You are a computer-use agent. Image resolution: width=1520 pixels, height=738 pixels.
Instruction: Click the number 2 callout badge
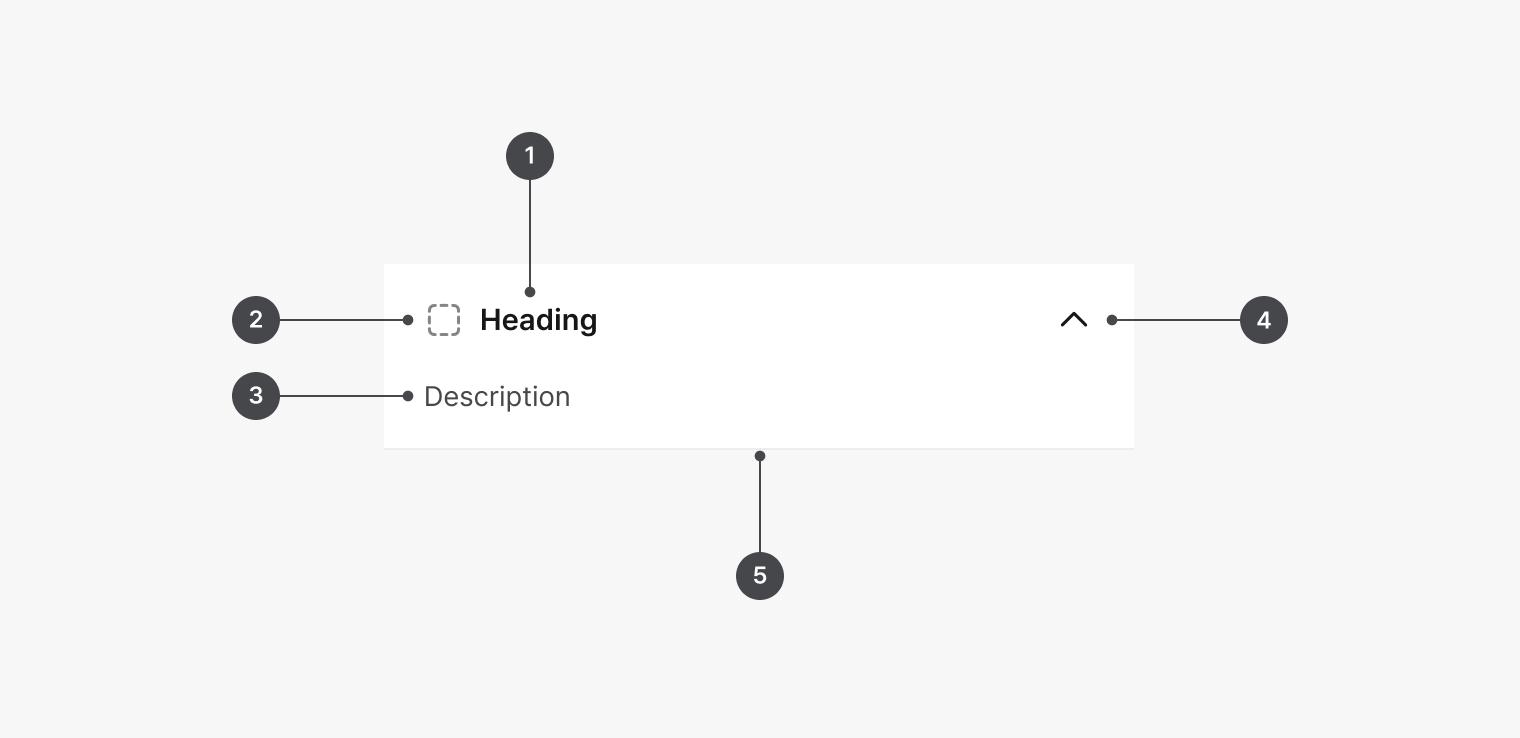[x=256, y=320]
